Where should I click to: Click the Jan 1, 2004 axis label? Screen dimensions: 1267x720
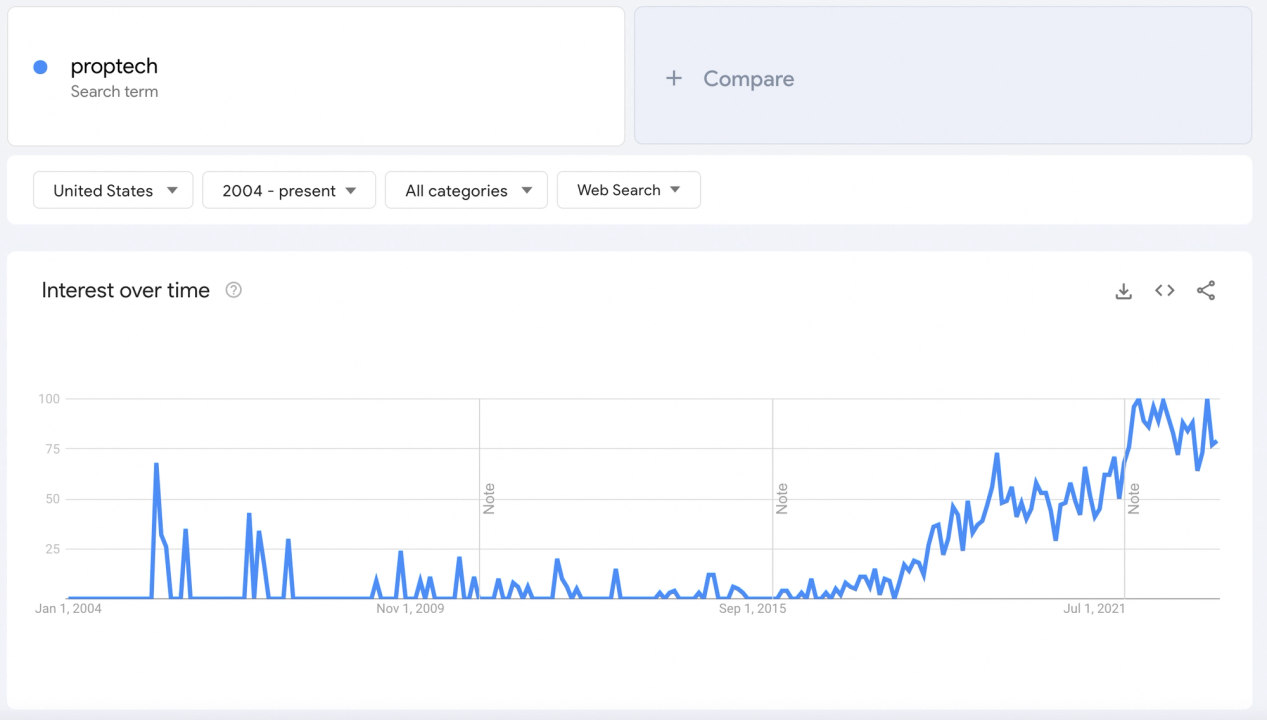point(68,608)
